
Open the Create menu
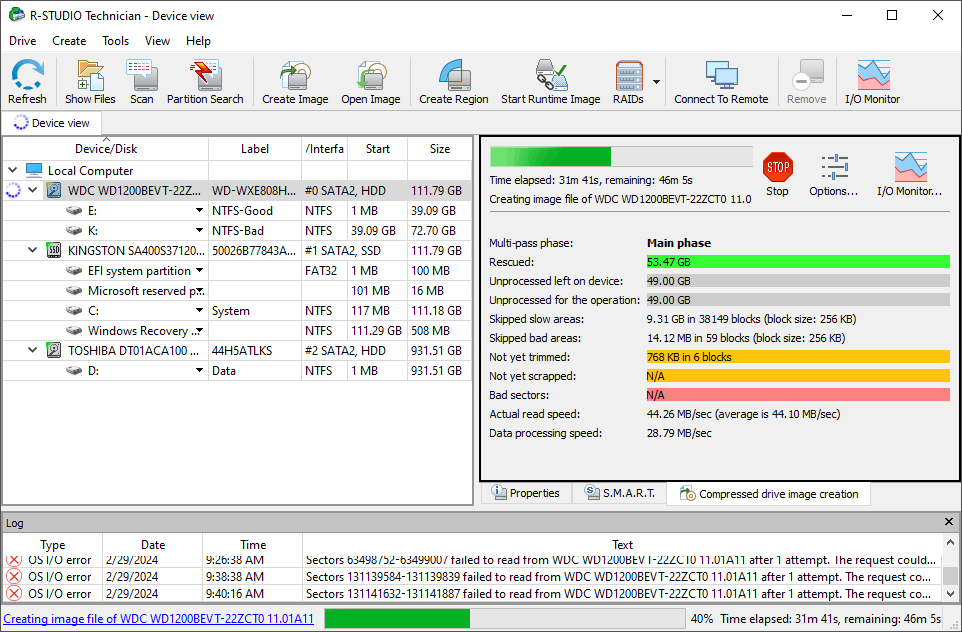[69, 40]
